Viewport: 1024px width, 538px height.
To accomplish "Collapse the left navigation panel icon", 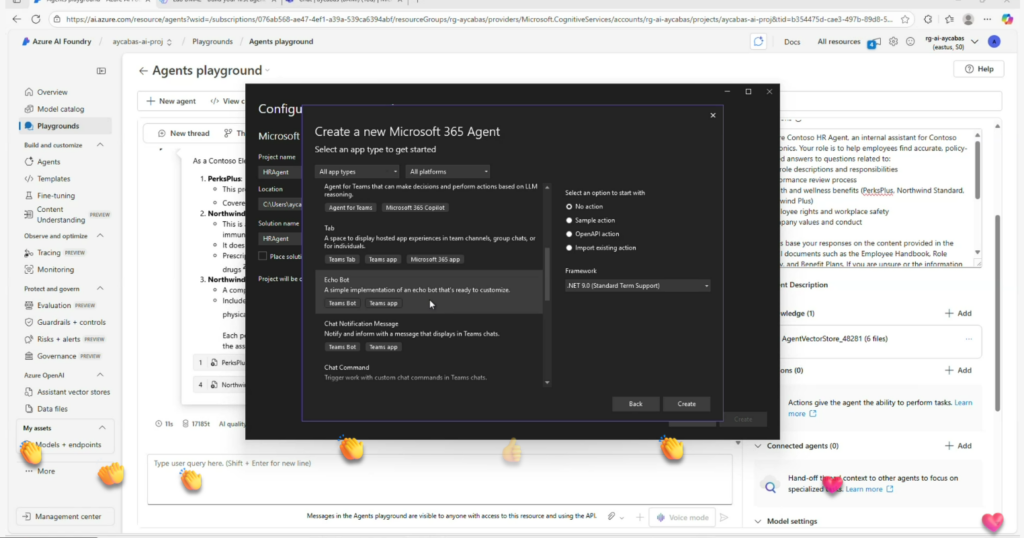I will [101, 71].
